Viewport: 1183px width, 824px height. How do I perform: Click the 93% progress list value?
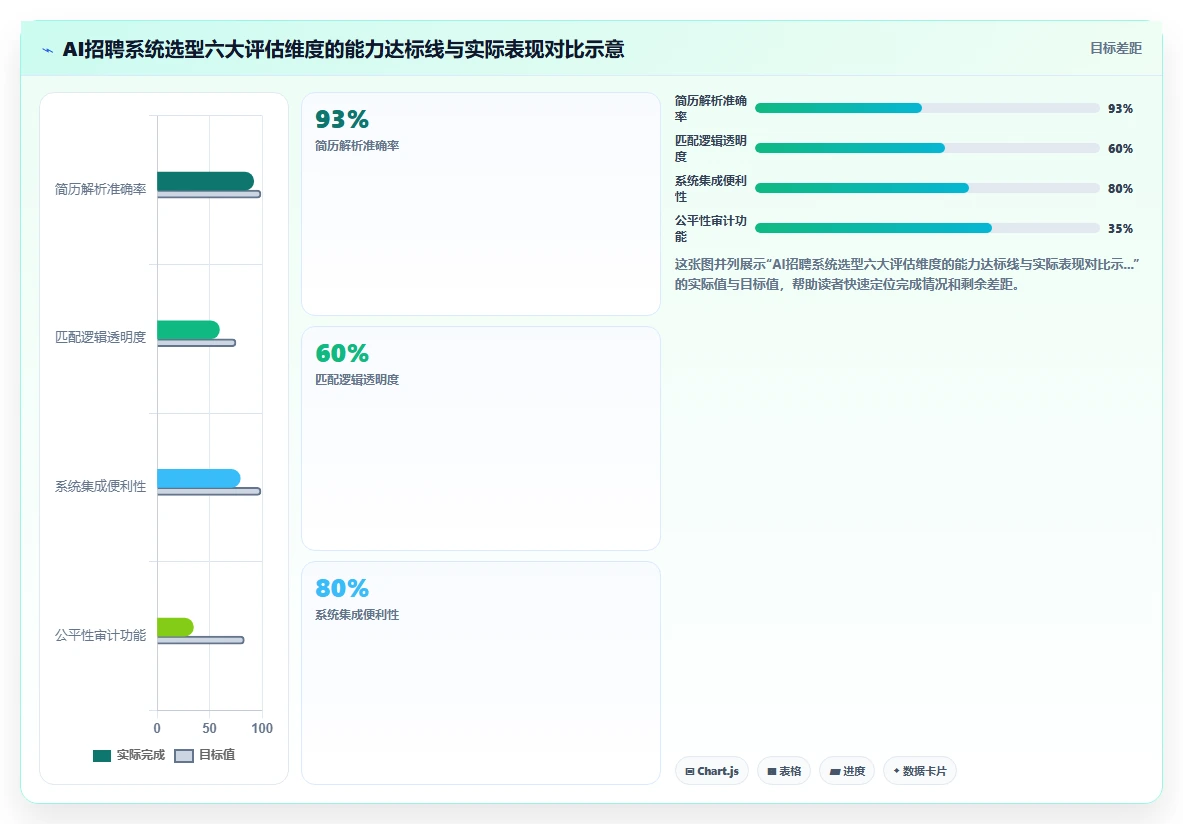click(x=1120, y=109)
